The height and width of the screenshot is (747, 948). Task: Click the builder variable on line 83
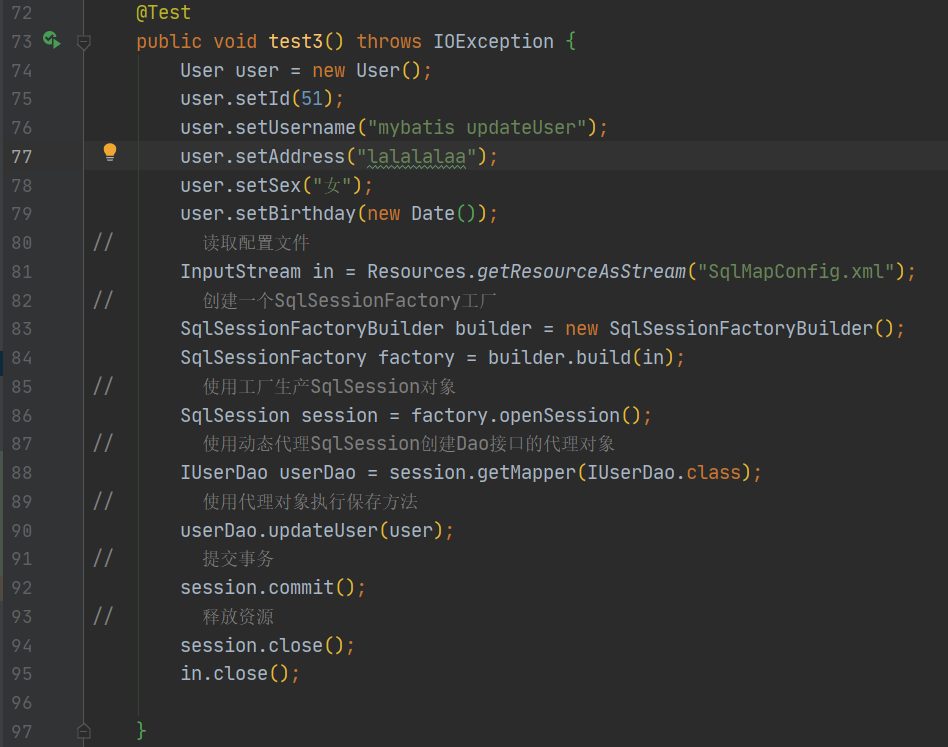coord(493,329)
